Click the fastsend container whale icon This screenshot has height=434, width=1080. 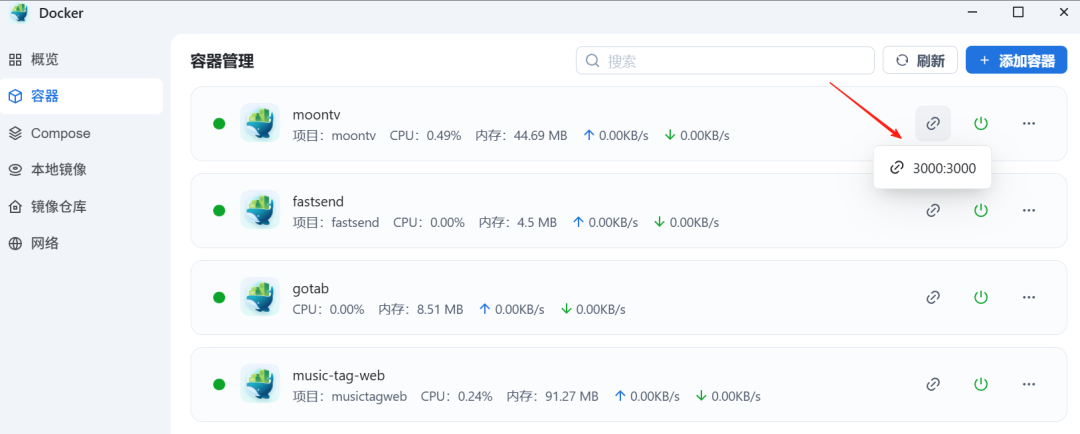[260, 209]
